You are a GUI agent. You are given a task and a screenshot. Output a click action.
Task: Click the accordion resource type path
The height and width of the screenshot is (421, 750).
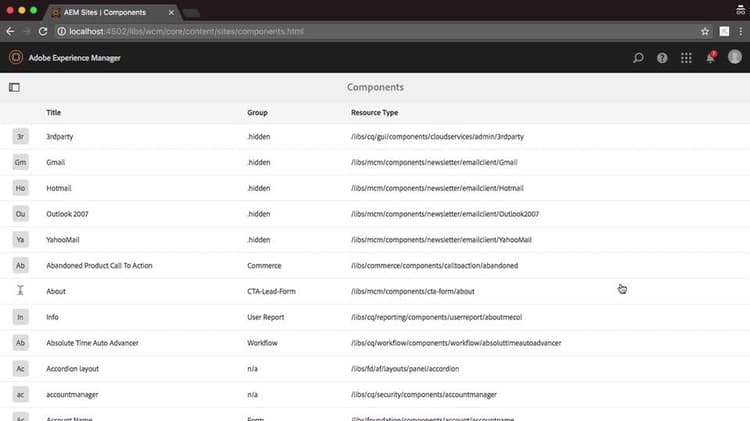405,369
